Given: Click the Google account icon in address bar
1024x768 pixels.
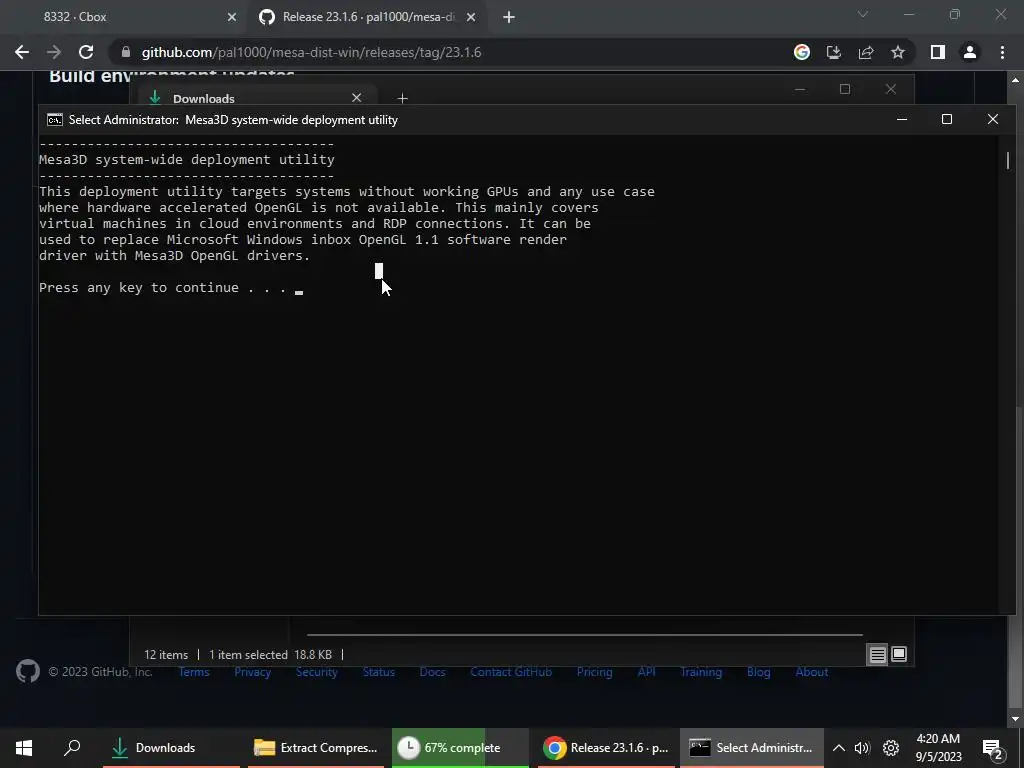Looking at the screenshot, I should pos(802,52).
